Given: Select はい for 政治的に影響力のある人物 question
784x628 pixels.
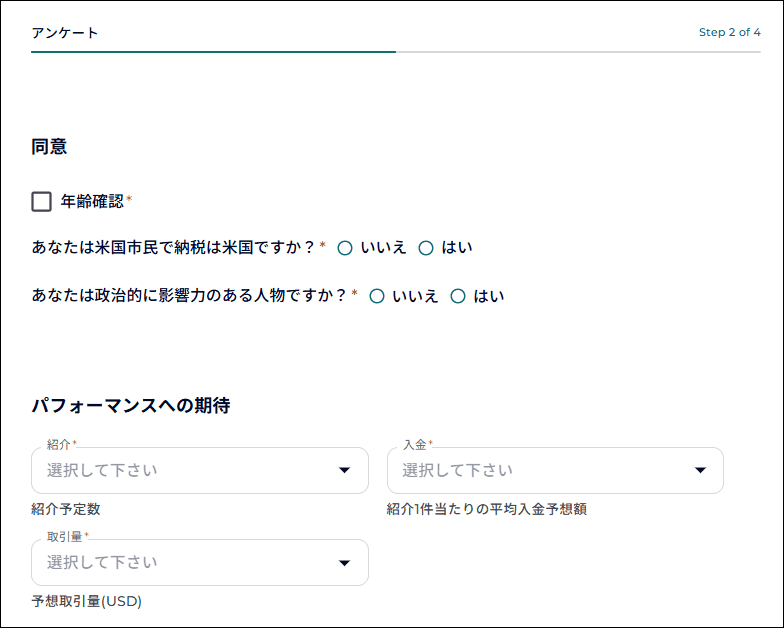Looking at the screenshot, I should pos(458,297).
